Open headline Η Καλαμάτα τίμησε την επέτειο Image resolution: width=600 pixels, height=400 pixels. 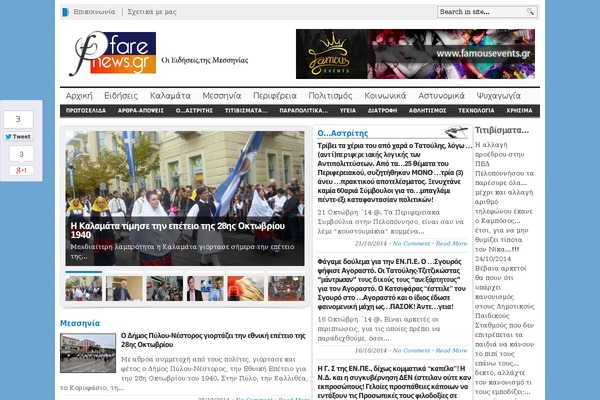point(178,230)
